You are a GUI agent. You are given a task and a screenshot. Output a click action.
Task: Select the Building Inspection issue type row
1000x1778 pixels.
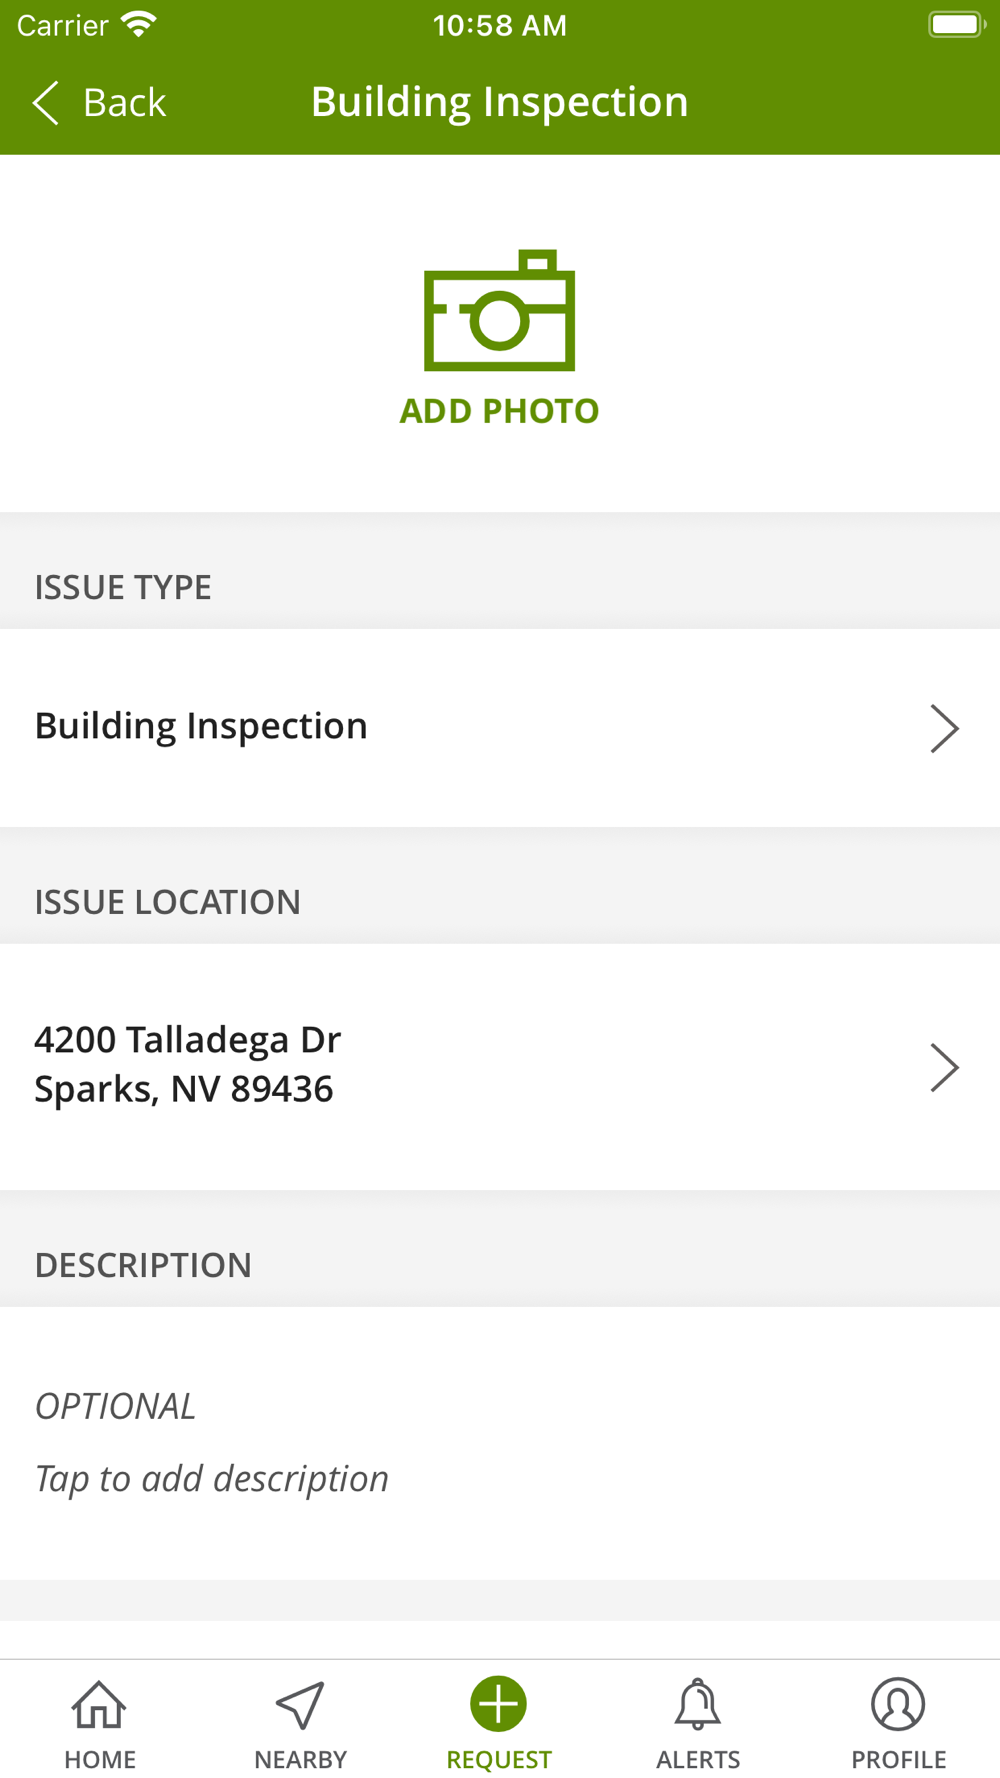tap(400, 727)
